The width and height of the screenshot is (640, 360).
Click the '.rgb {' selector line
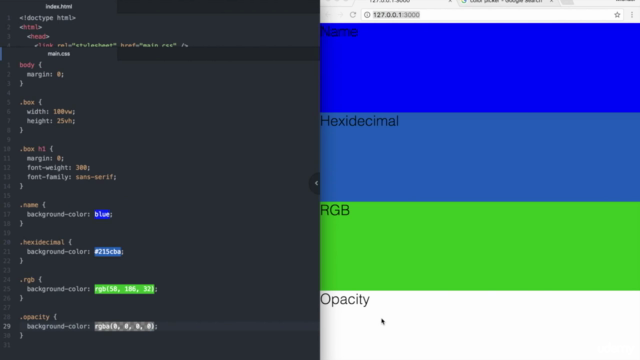click(31, 280)
